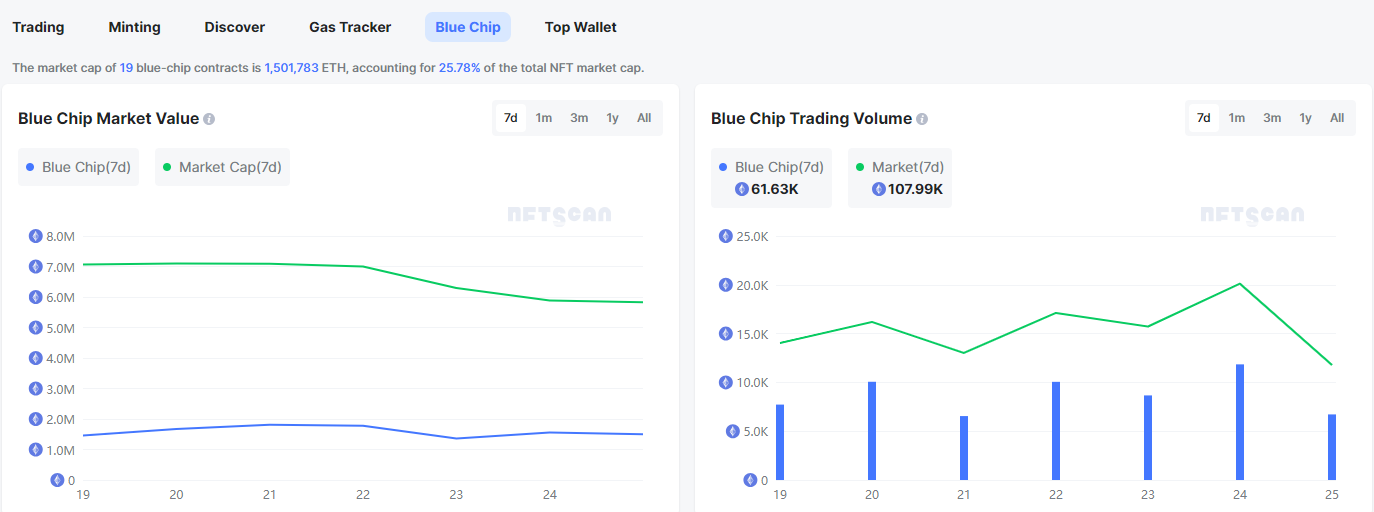Select 1y range for Trading Volume chart

[1305, 118]
